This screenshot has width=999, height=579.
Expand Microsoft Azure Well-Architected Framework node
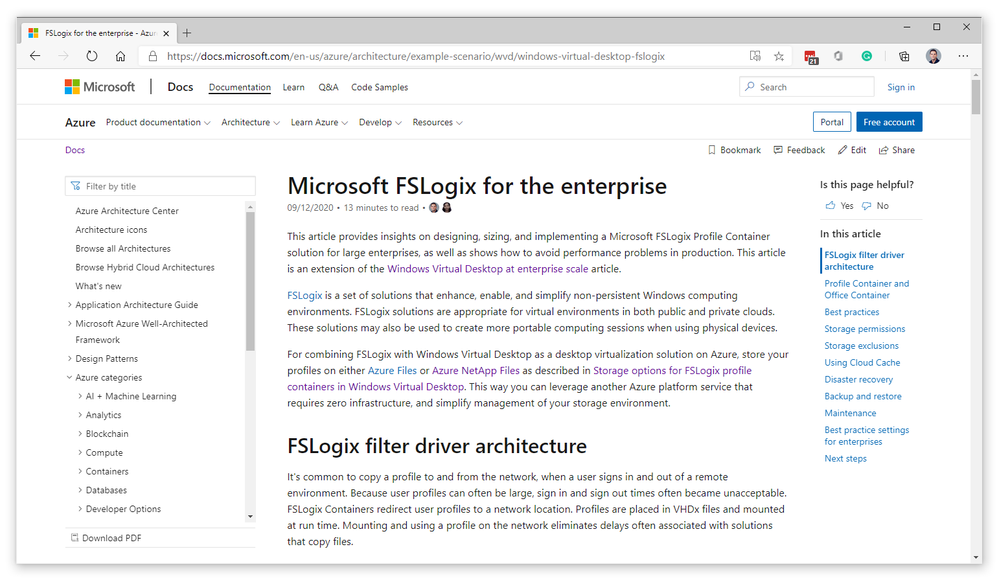69,324
